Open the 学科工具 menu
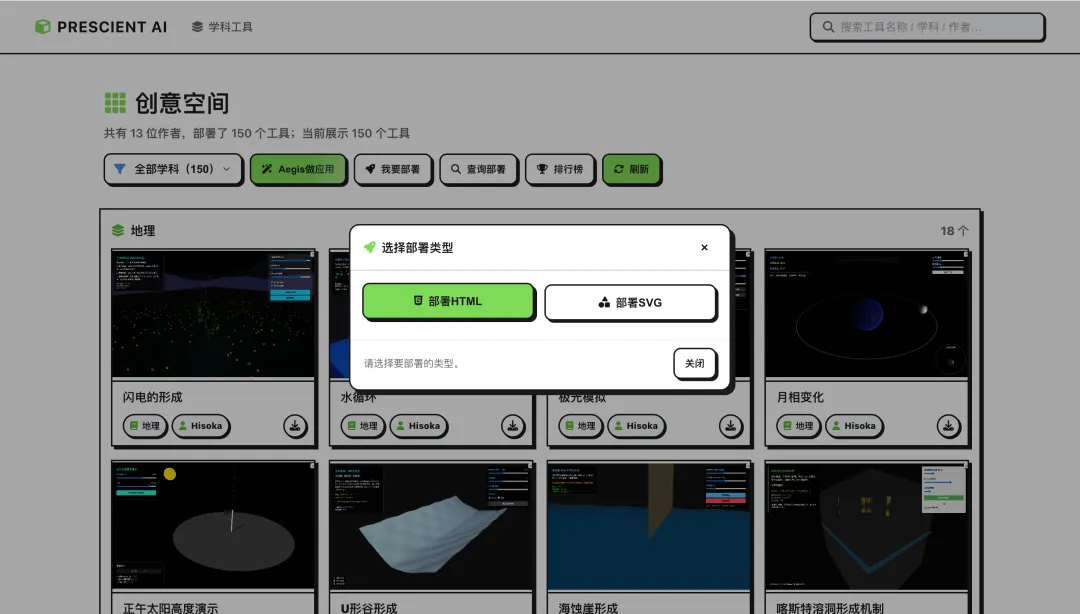Image resolution: width=1080 pixels, height=614 pixels. (x=222, y=27)
